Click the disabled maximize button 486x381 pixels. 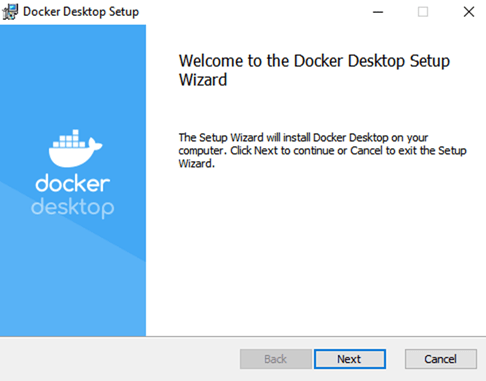click(x=423, y=12)
